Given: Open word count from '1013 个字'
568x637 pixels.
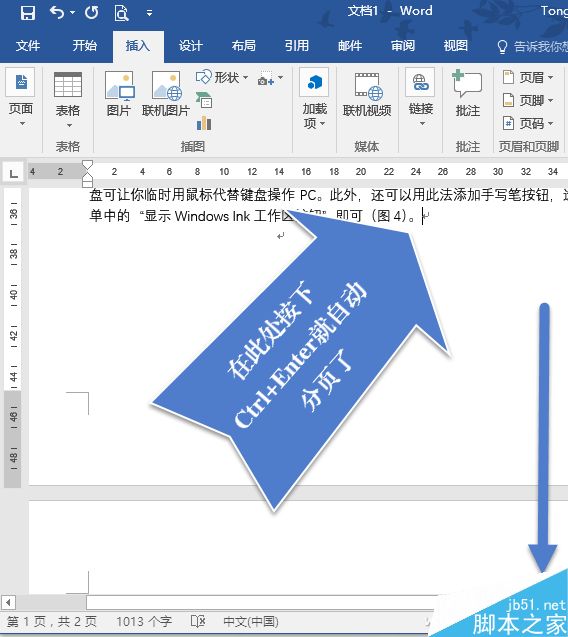Looking at the screenshot, I should tap(144, 622).
